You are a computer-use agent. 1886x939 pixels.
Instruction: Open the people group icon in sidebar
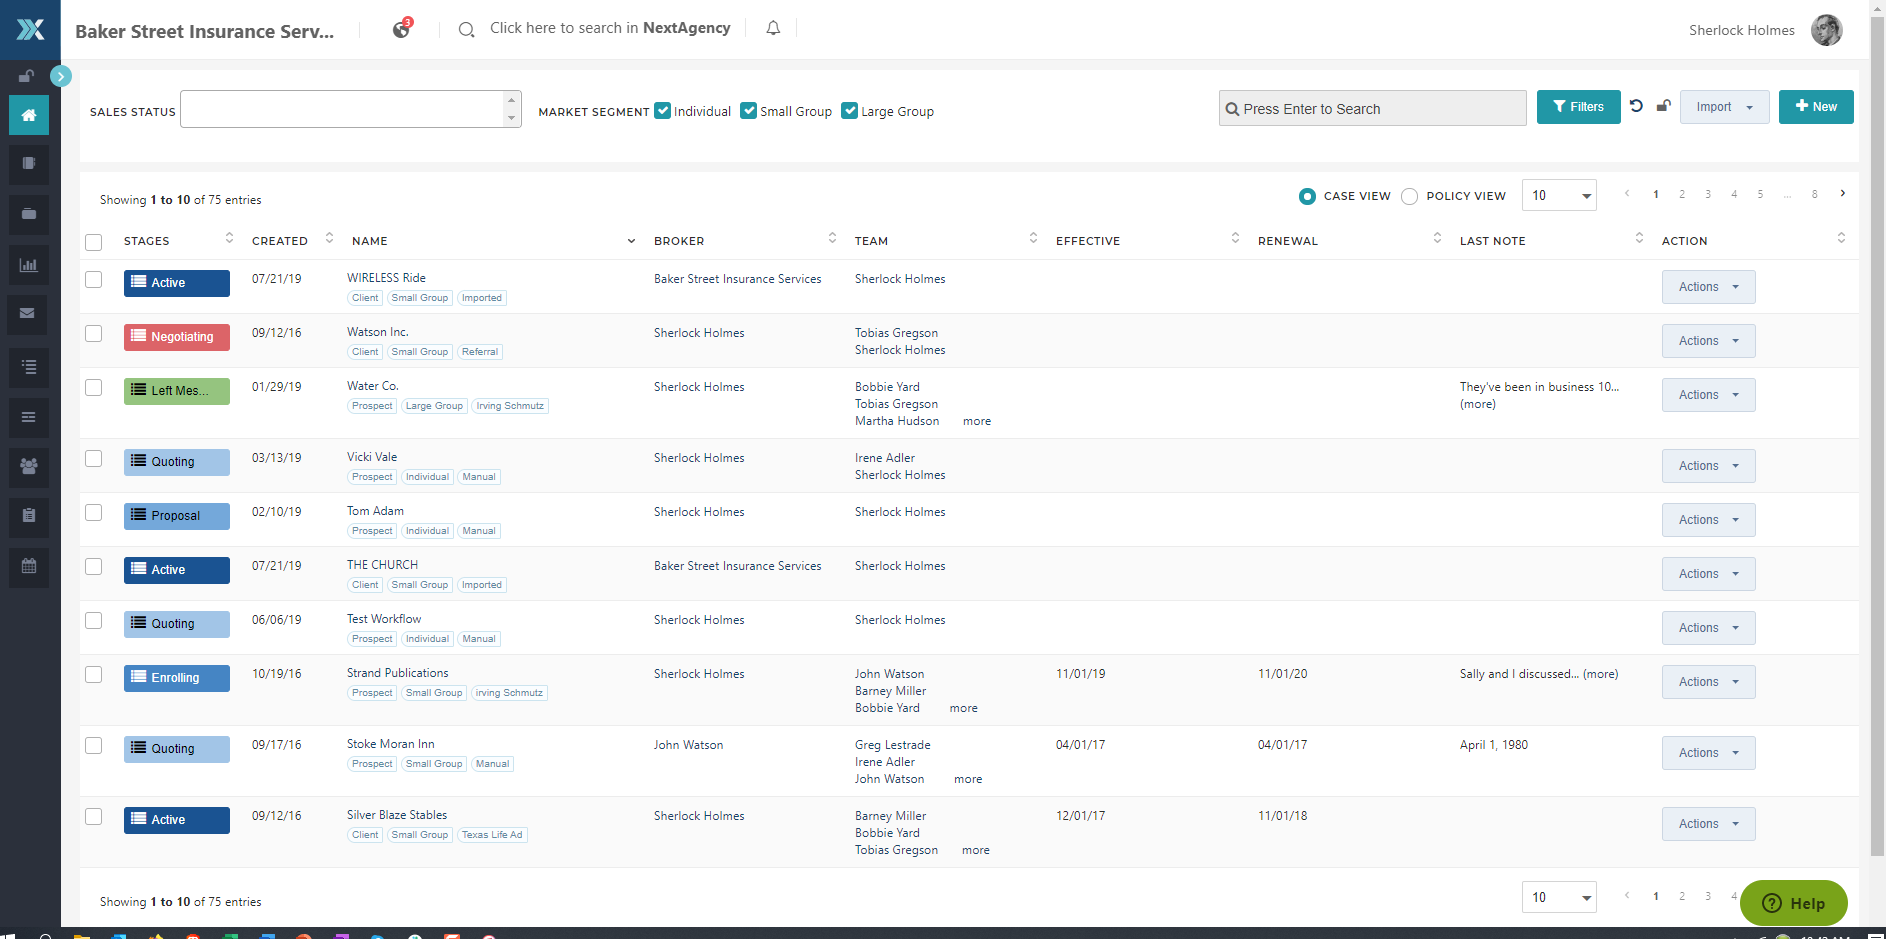(x=29, y=466)
